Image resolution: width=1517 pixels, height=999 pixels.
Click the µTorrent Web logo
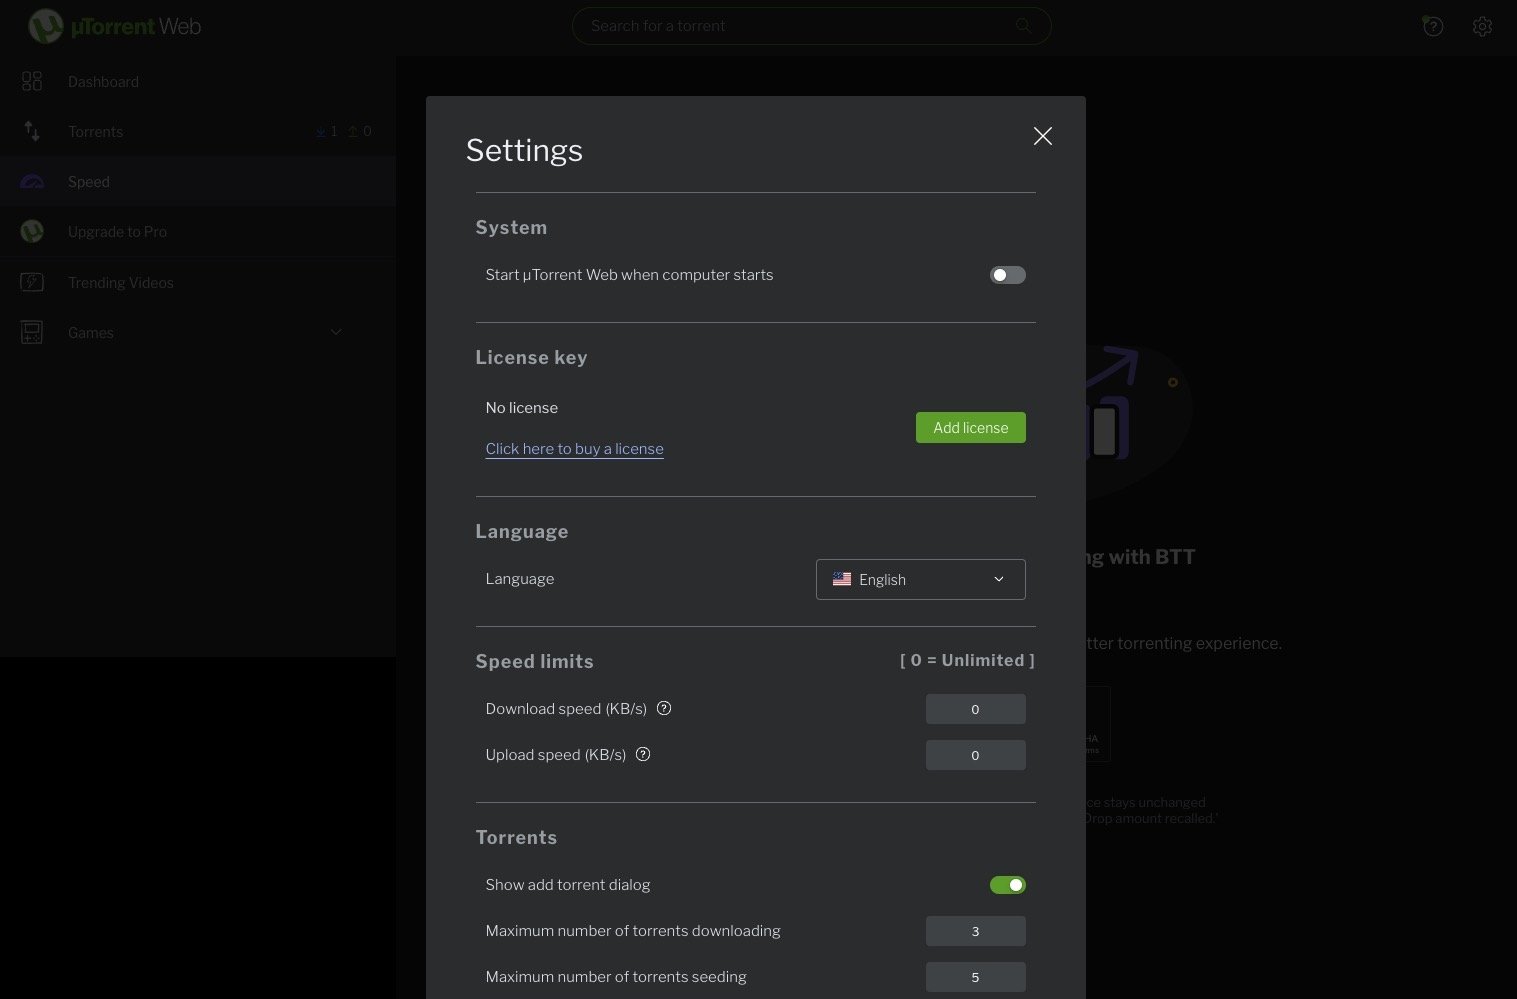coord(115,26)
